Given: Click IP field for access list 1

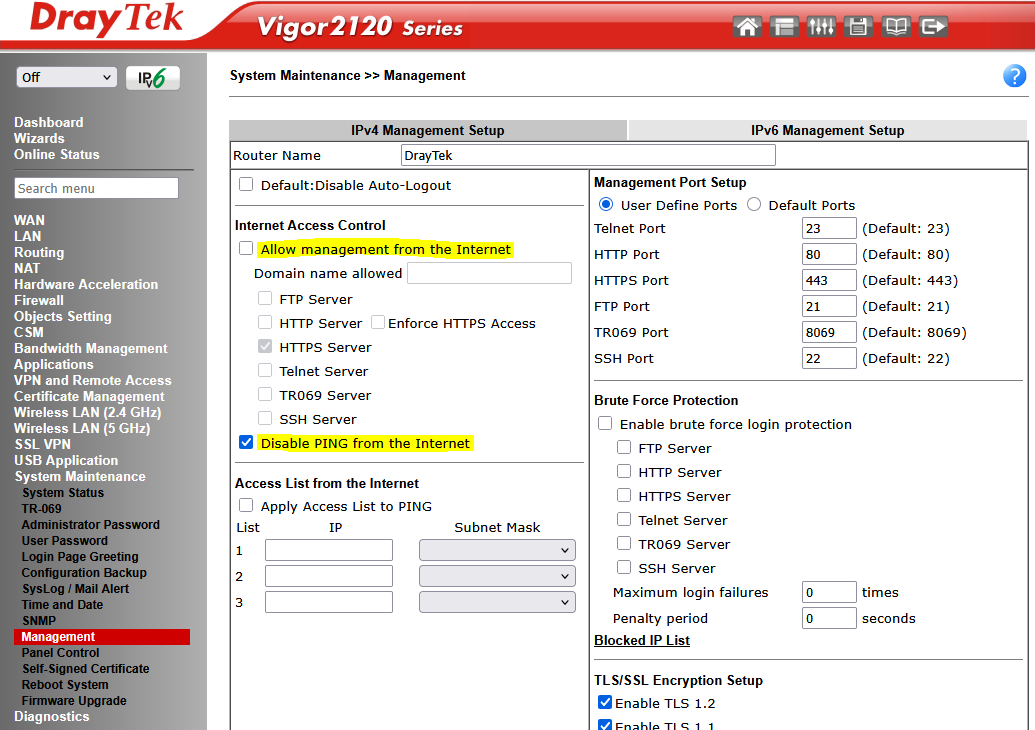Looking at the screenshot, I should [x=329, y=550].
